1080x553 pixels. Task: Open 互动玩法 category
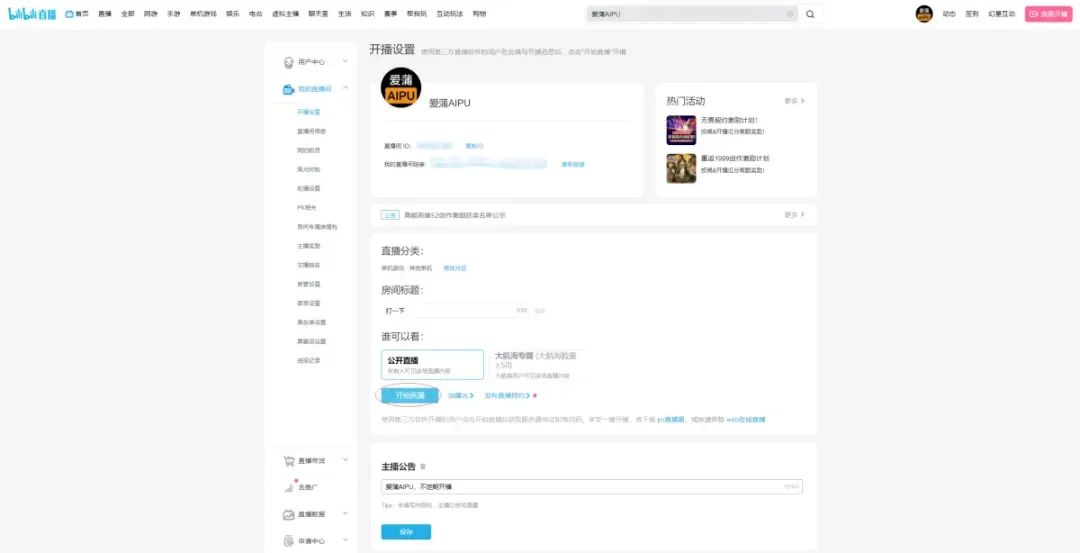click(x=450, y=14)
